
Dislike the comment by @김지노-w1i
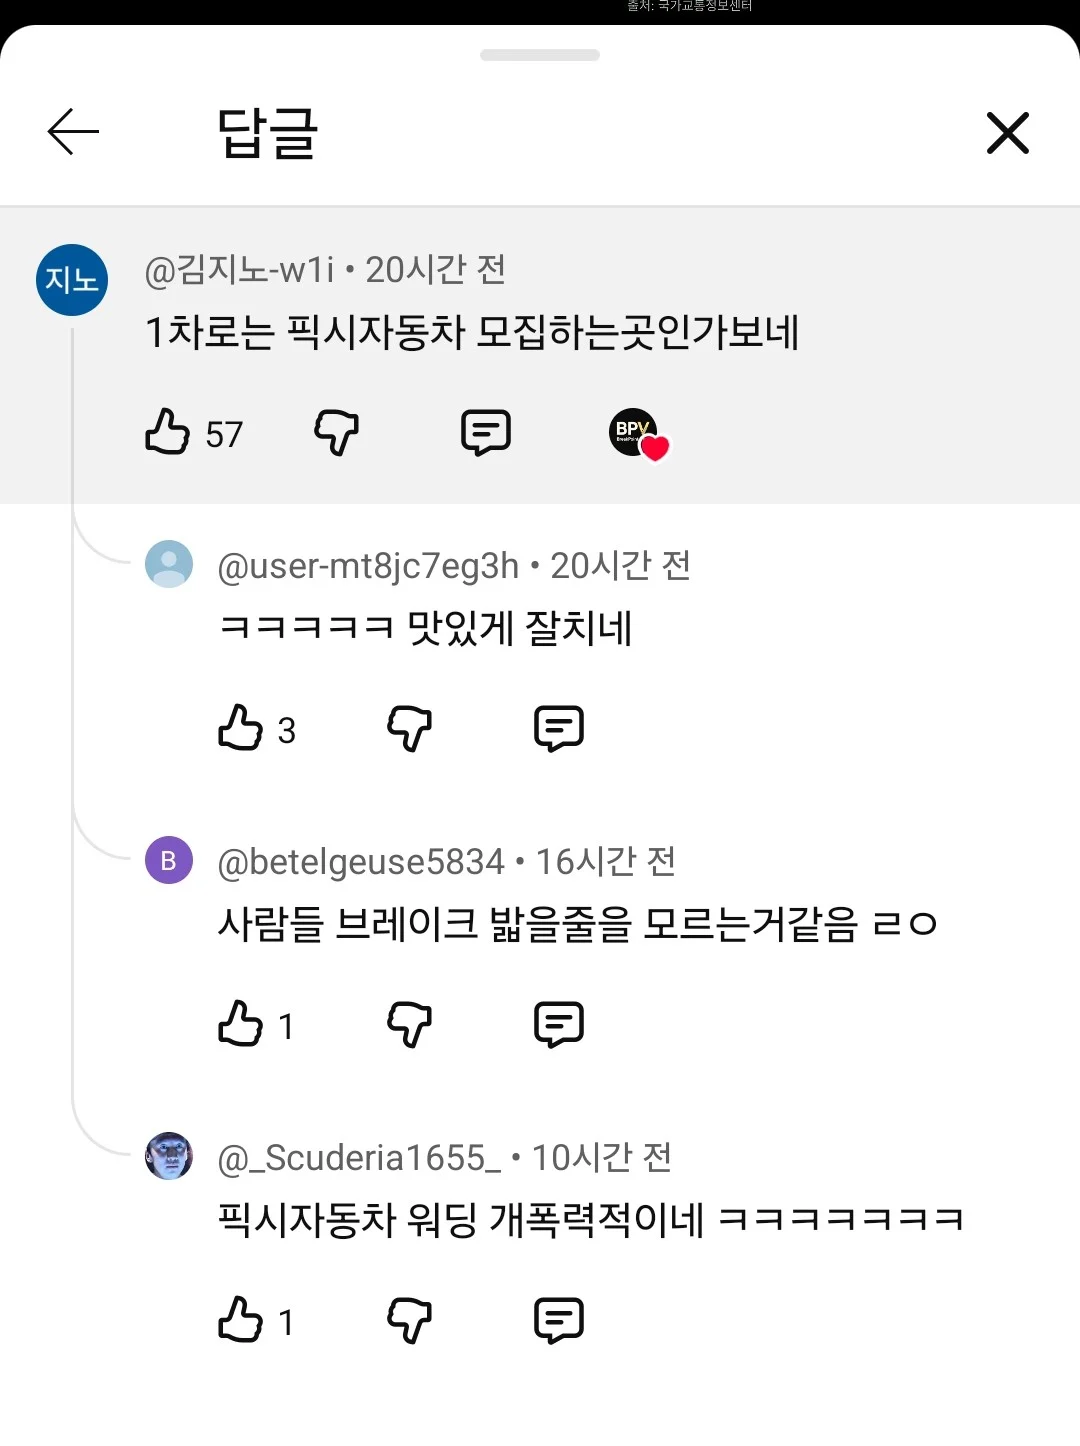336,432
